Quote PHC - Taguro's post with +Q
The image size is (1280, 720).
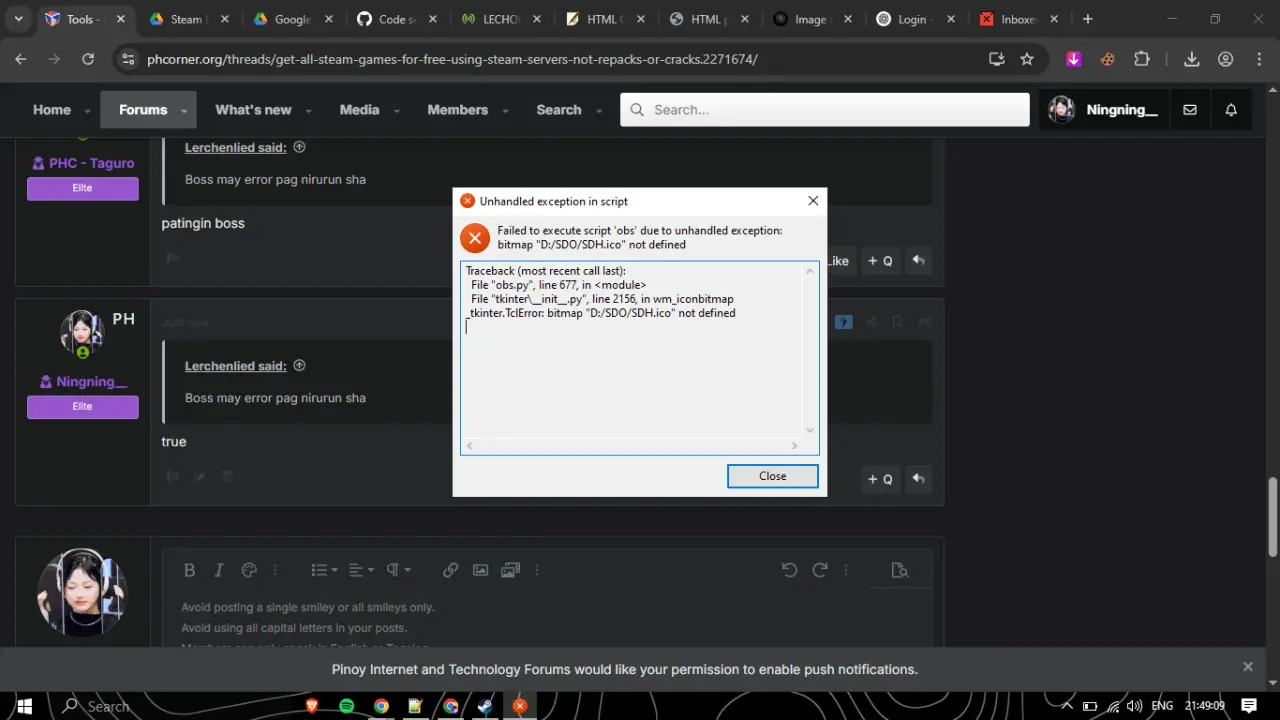[880, 260]
